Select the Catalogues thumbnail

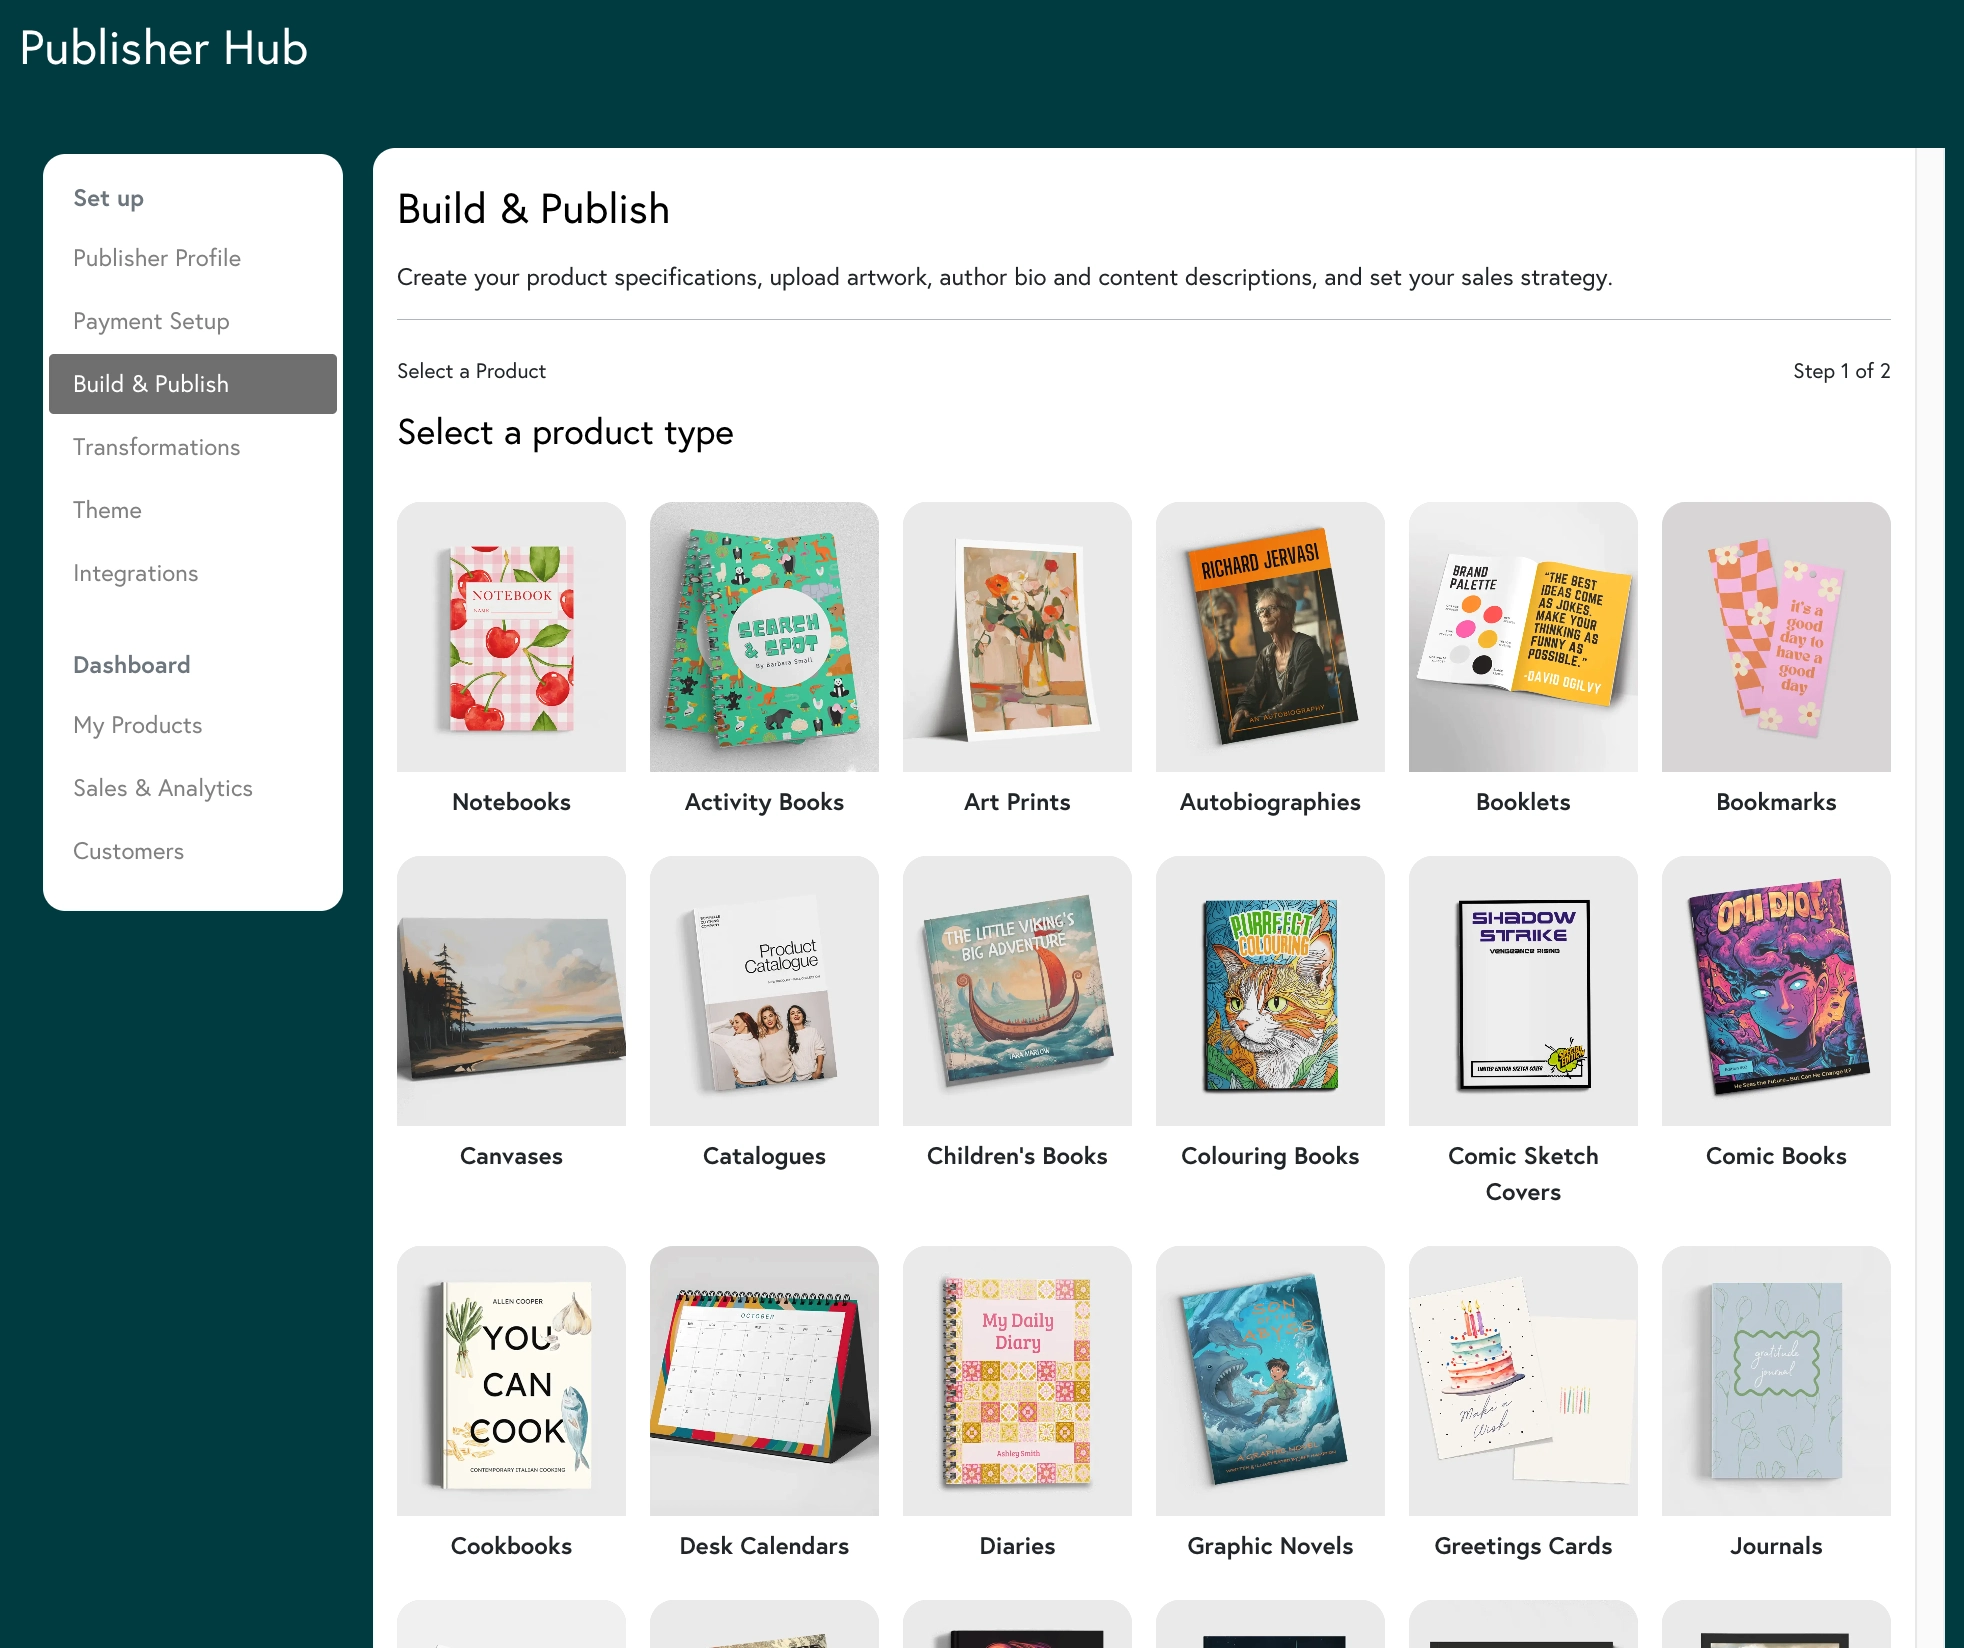(764, 991)
